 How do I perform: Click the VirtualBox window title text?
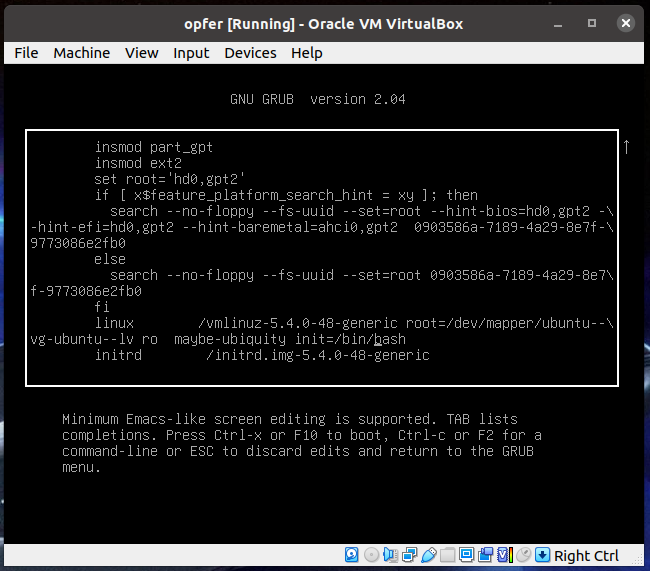pos(323,24)
